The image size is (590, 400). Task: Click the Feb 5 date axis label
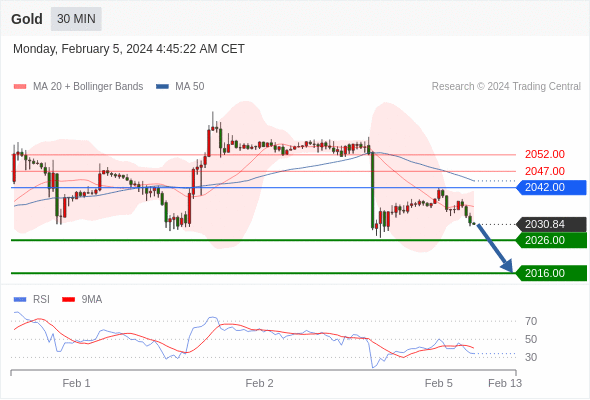click(438, 383)
